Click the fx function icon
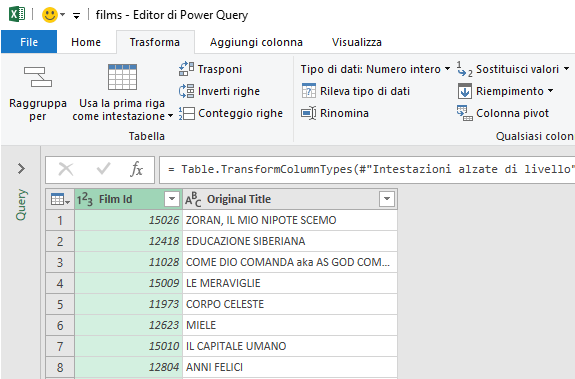Image resolution: width=575 pixels, height=379 pixels. tap(136, 169)
